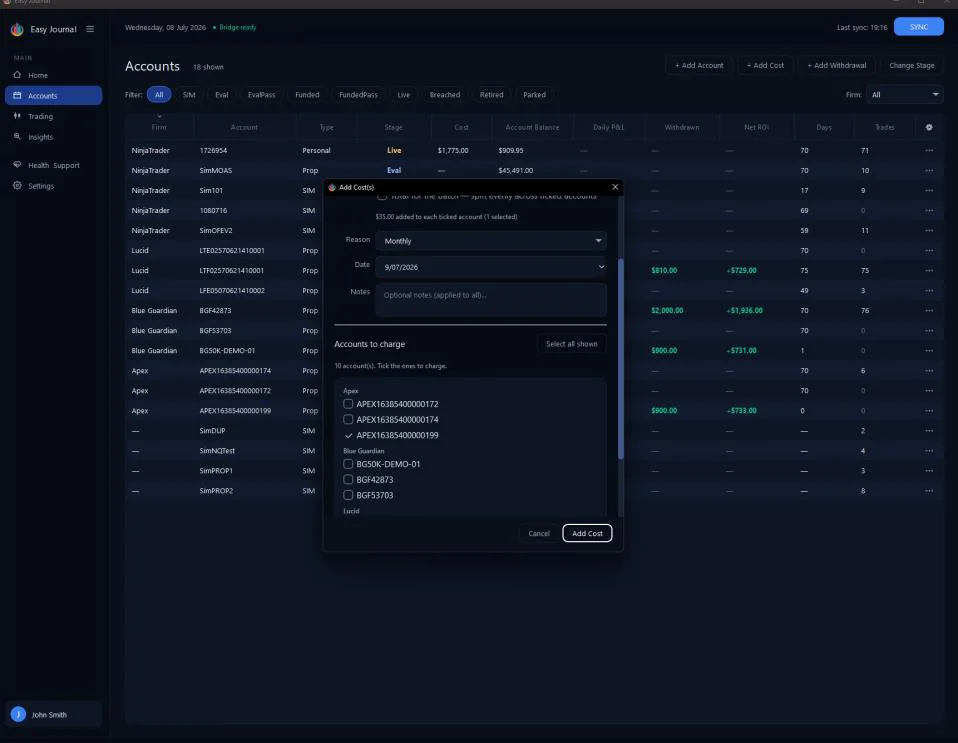Image resolution: width=958 pixels, height=743 pixels.
Task: Click the Add Withdrawal toolbar button
Action: coord(836,65)
